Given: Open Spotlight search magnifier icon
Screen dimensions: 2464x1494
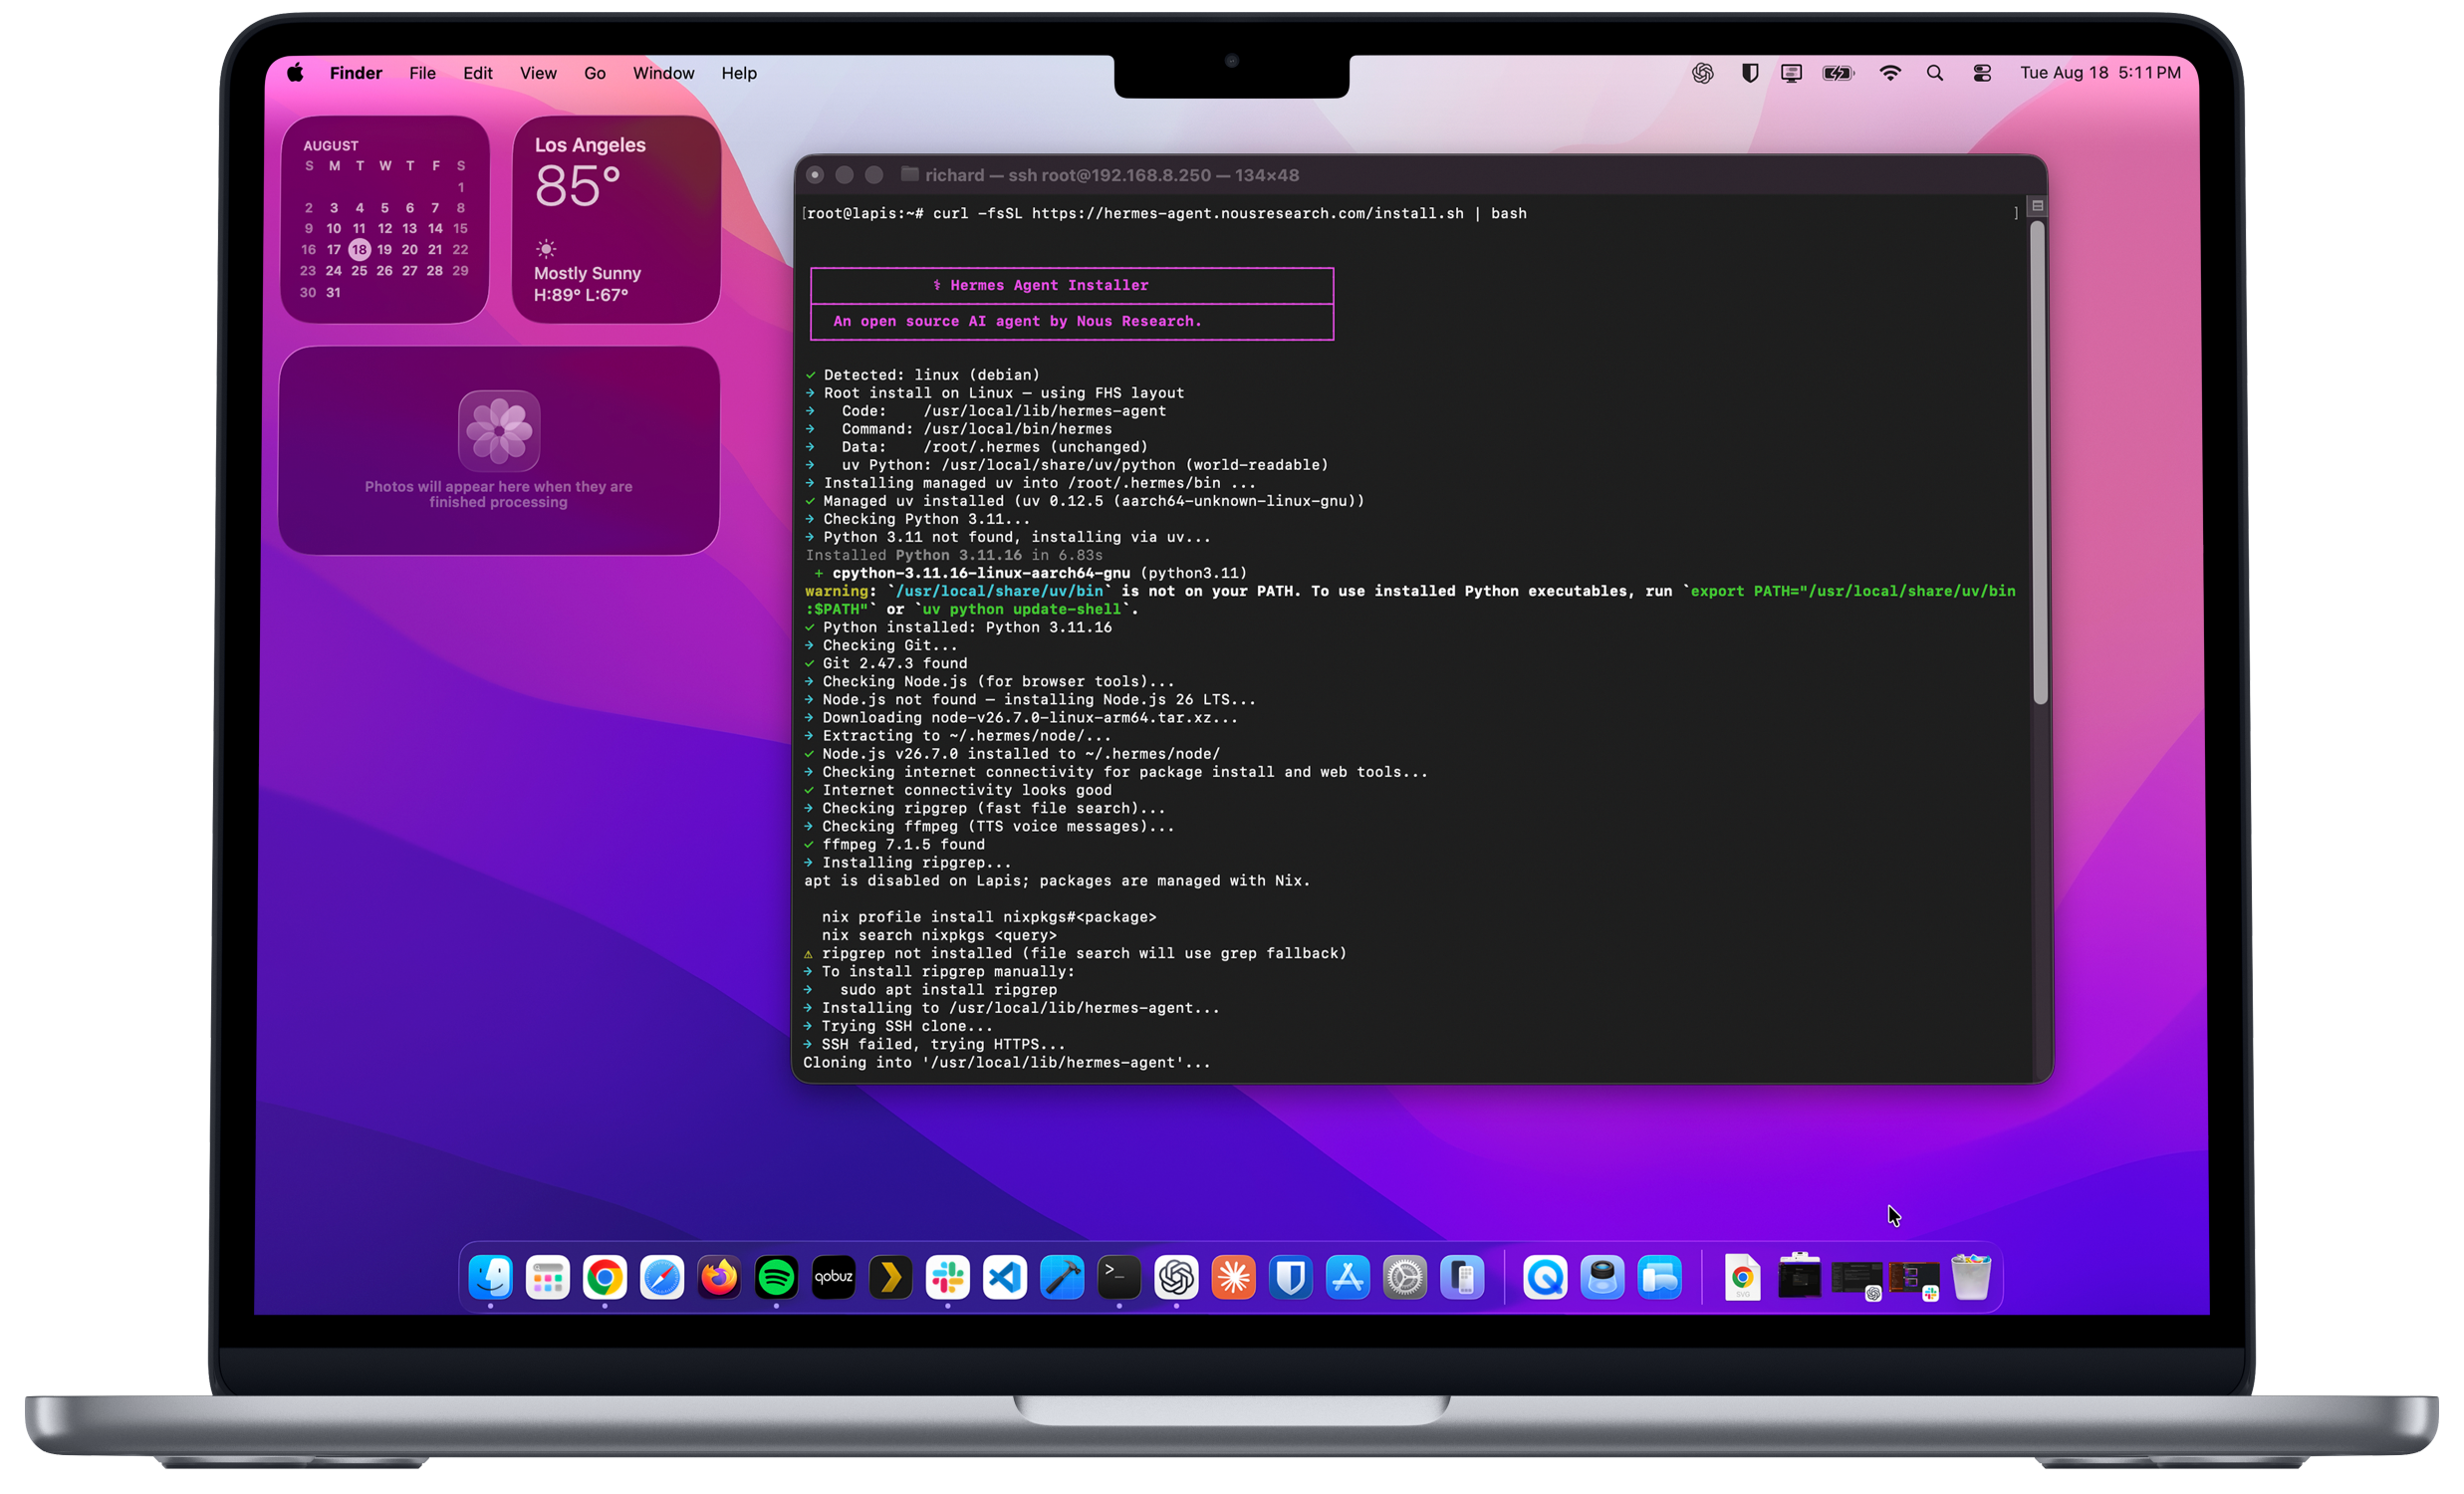Looking at the screenshot, I should tap(1935, 73).
